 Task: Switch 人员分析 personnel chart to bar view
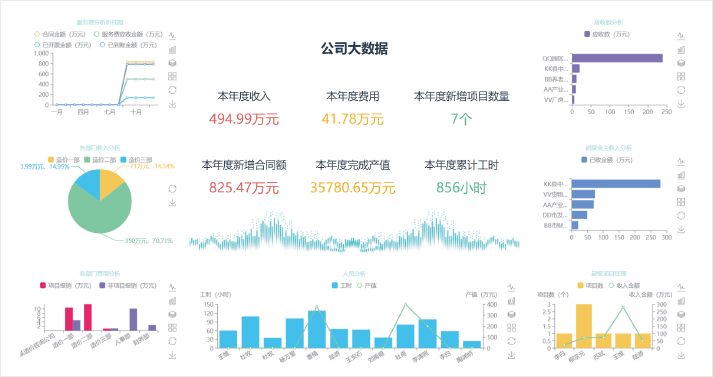click(x=512, y=301)
